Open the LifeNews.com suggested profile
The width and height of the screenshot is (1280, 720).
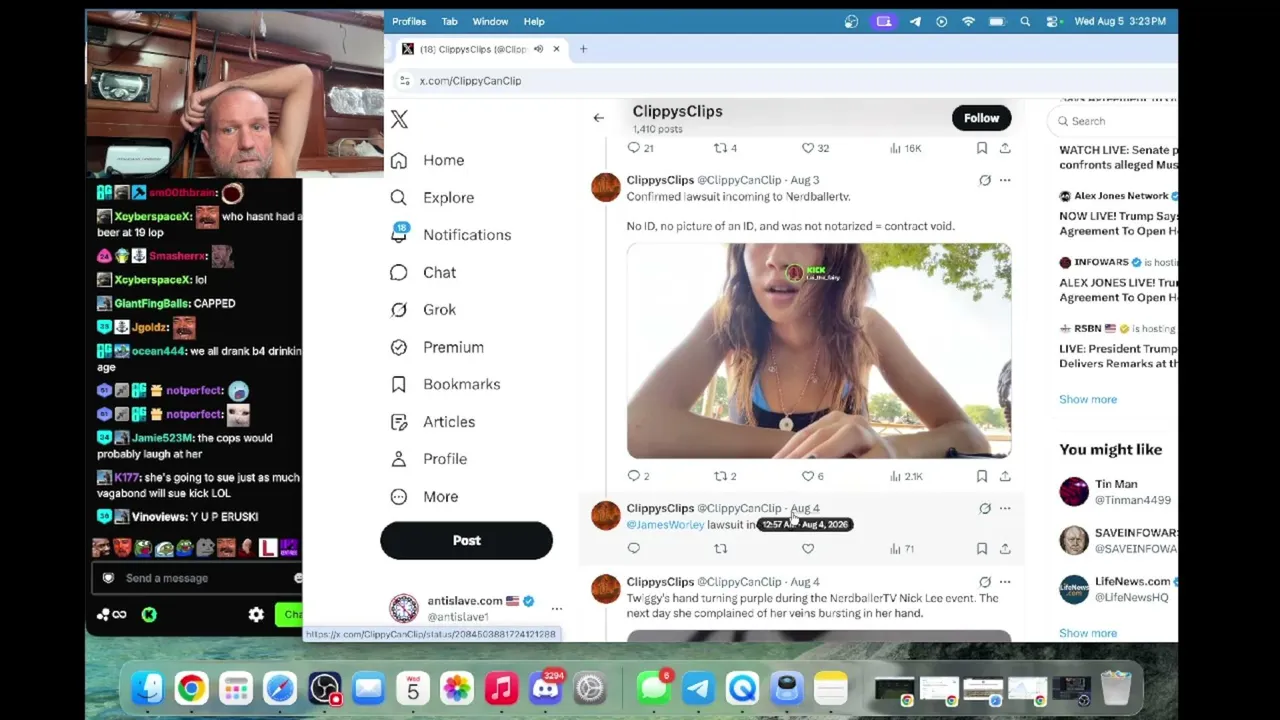tap(1118, 589)
